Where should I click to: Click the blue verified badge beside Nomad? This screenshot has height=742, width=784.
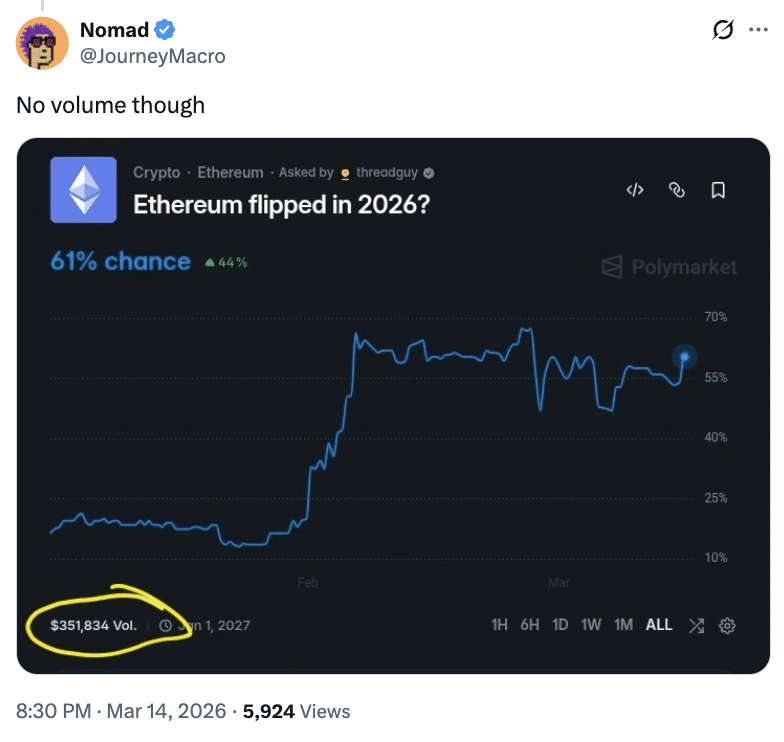[x=165, y=31]
